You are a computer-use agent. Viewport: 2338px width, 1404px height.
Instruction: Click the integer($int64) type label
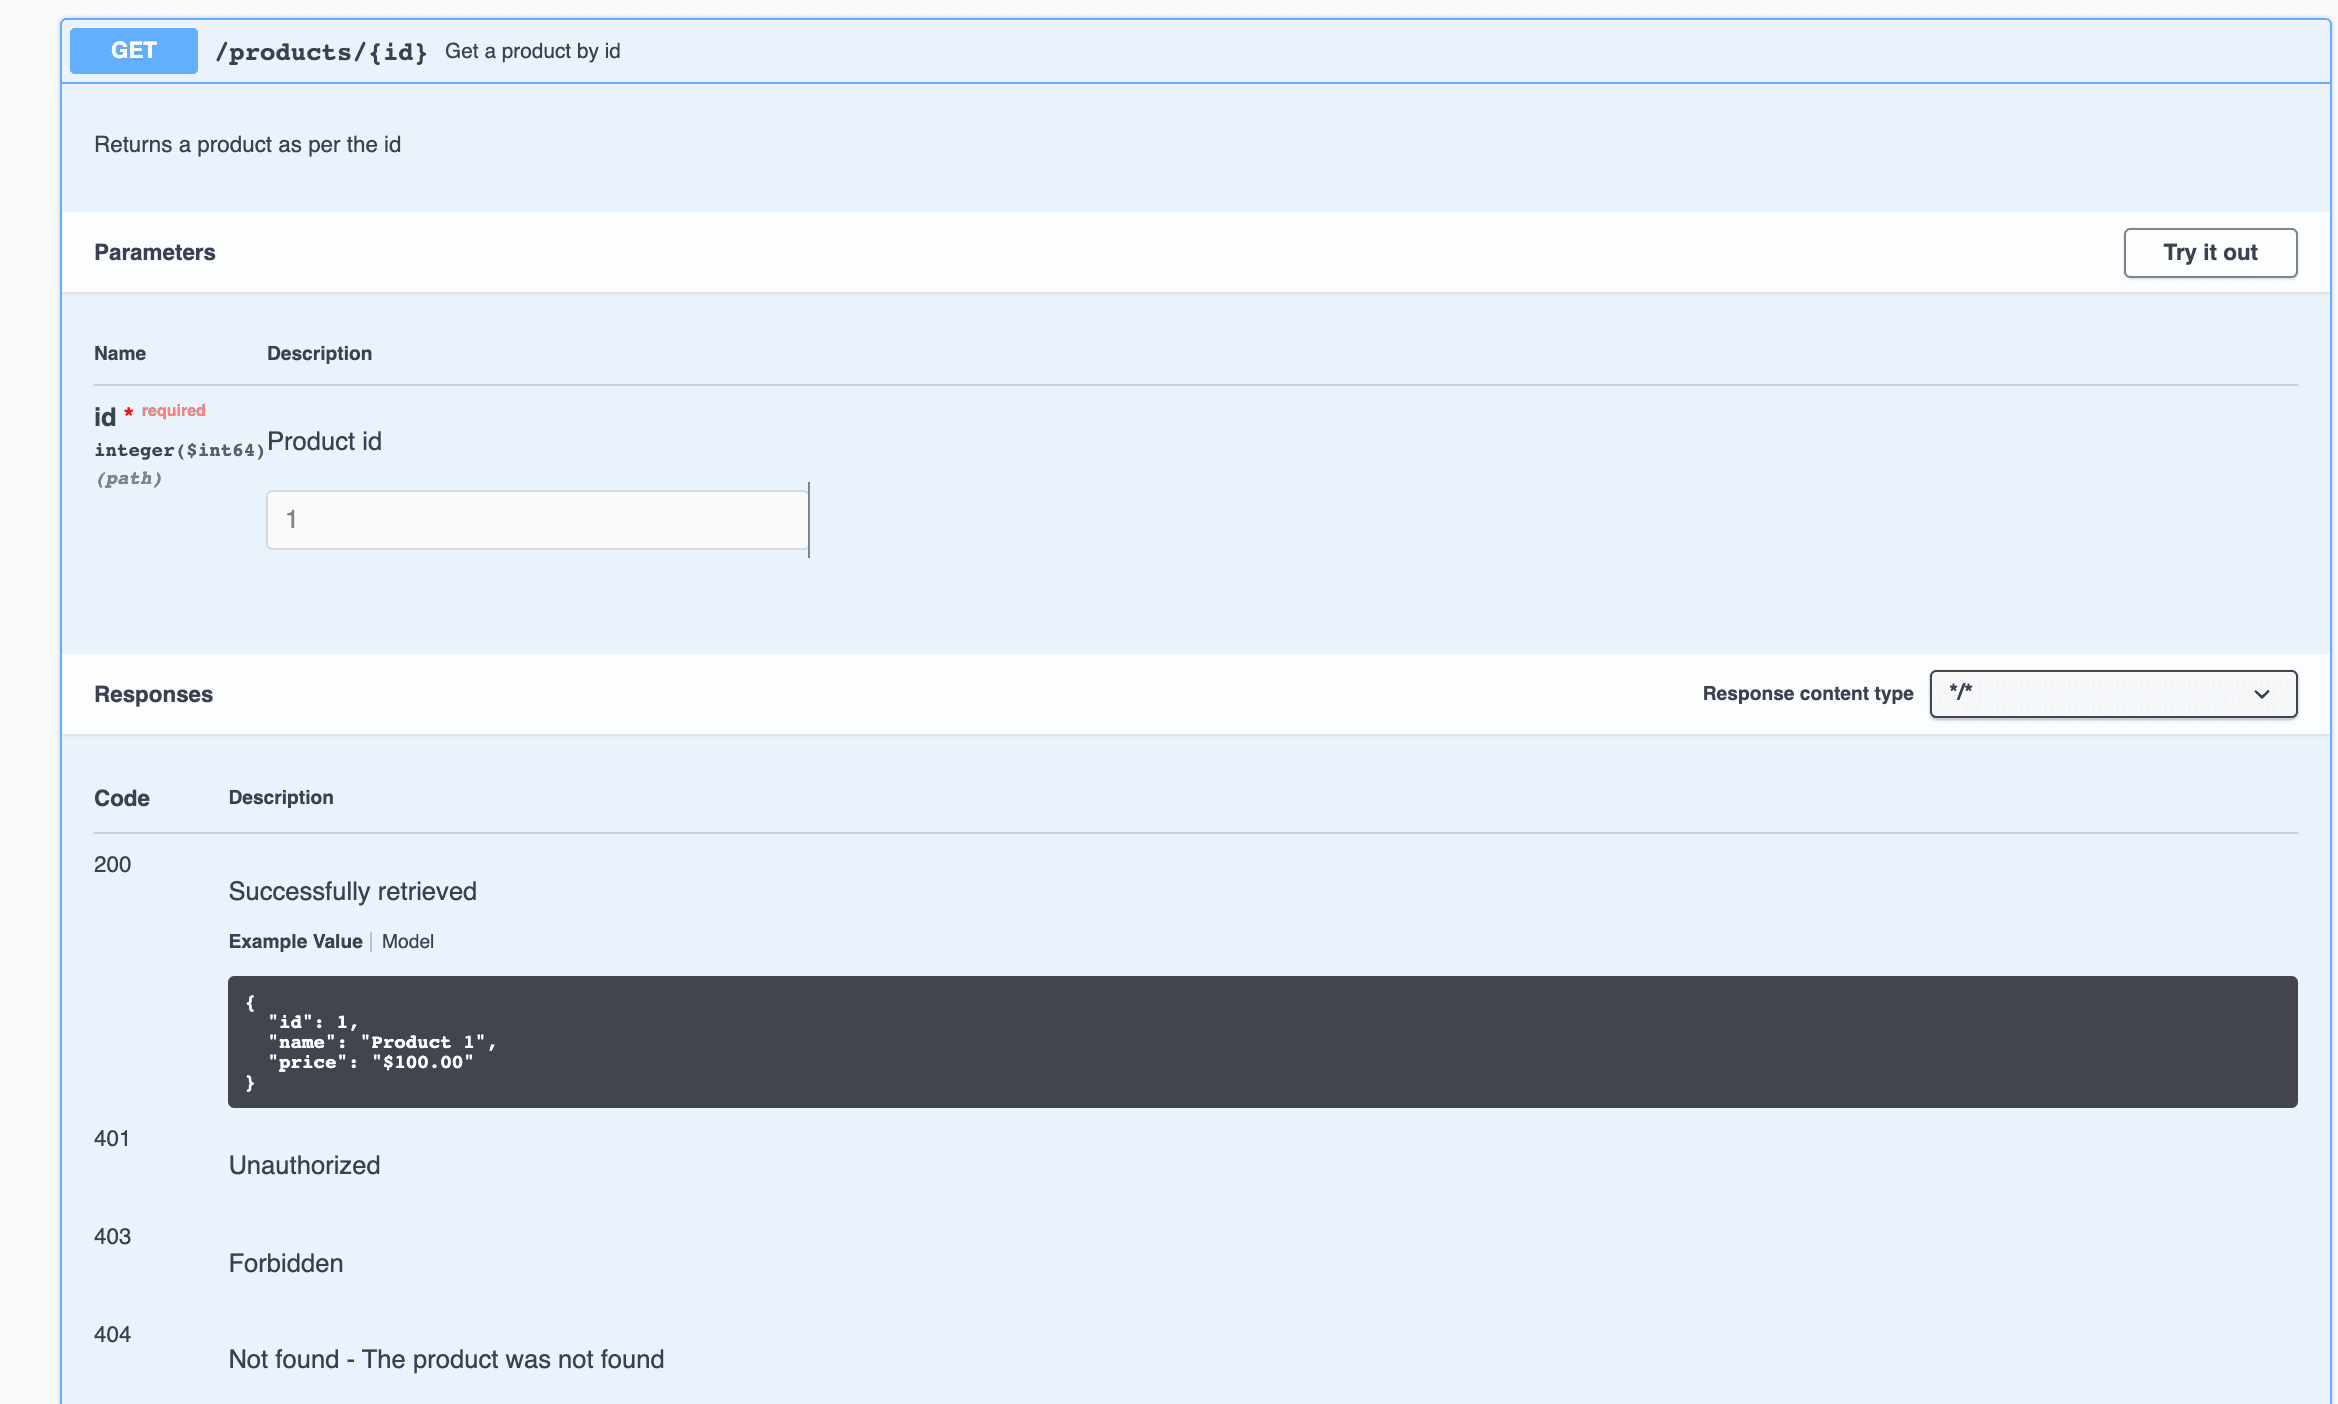pyautogui.click(x=178, y=450)
